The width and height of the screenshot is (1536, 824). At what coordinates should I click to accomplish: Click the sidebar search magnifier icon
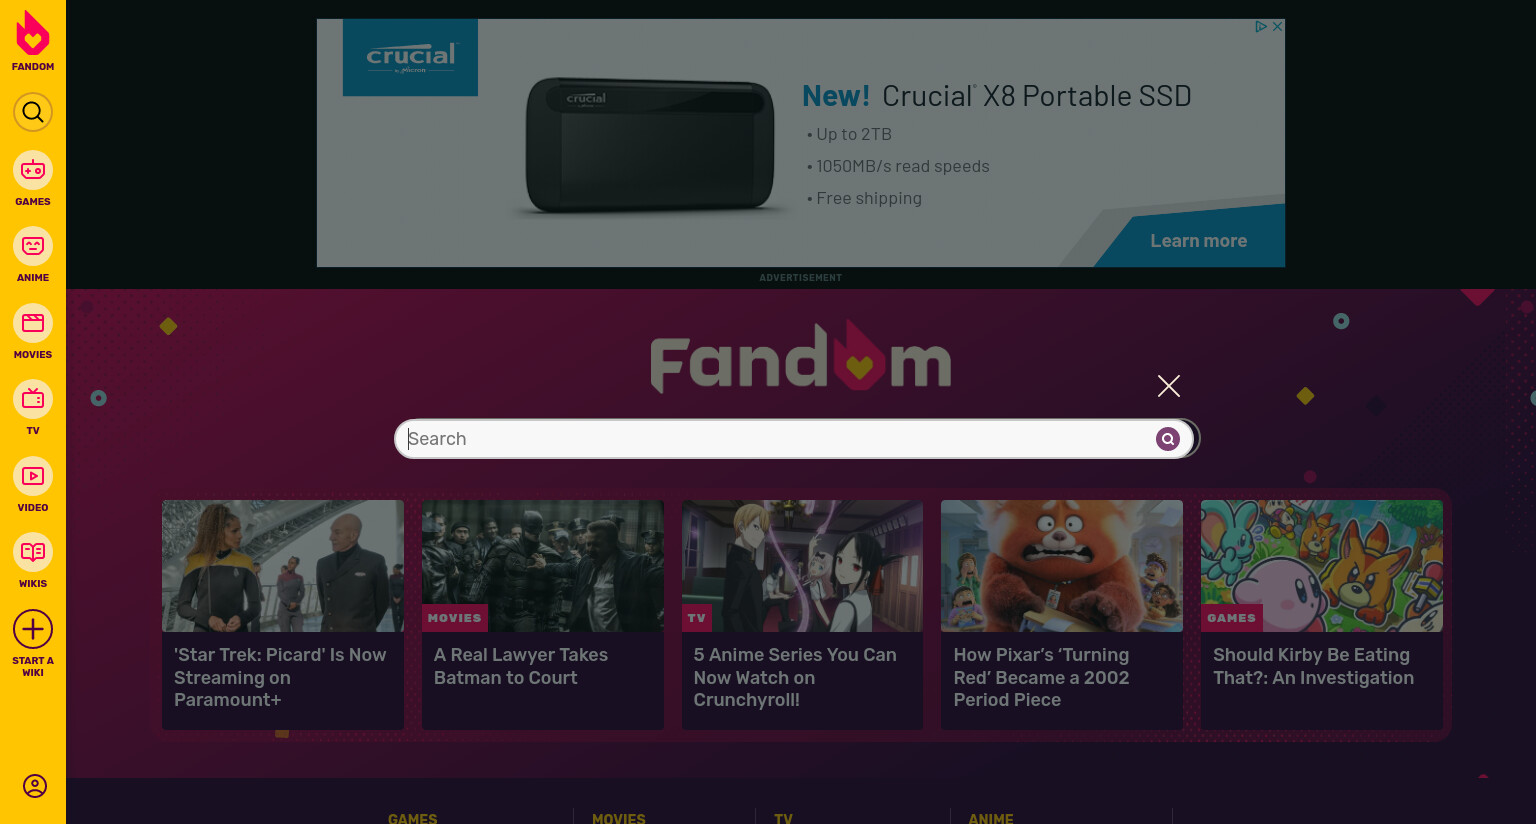tap(33, 112)
